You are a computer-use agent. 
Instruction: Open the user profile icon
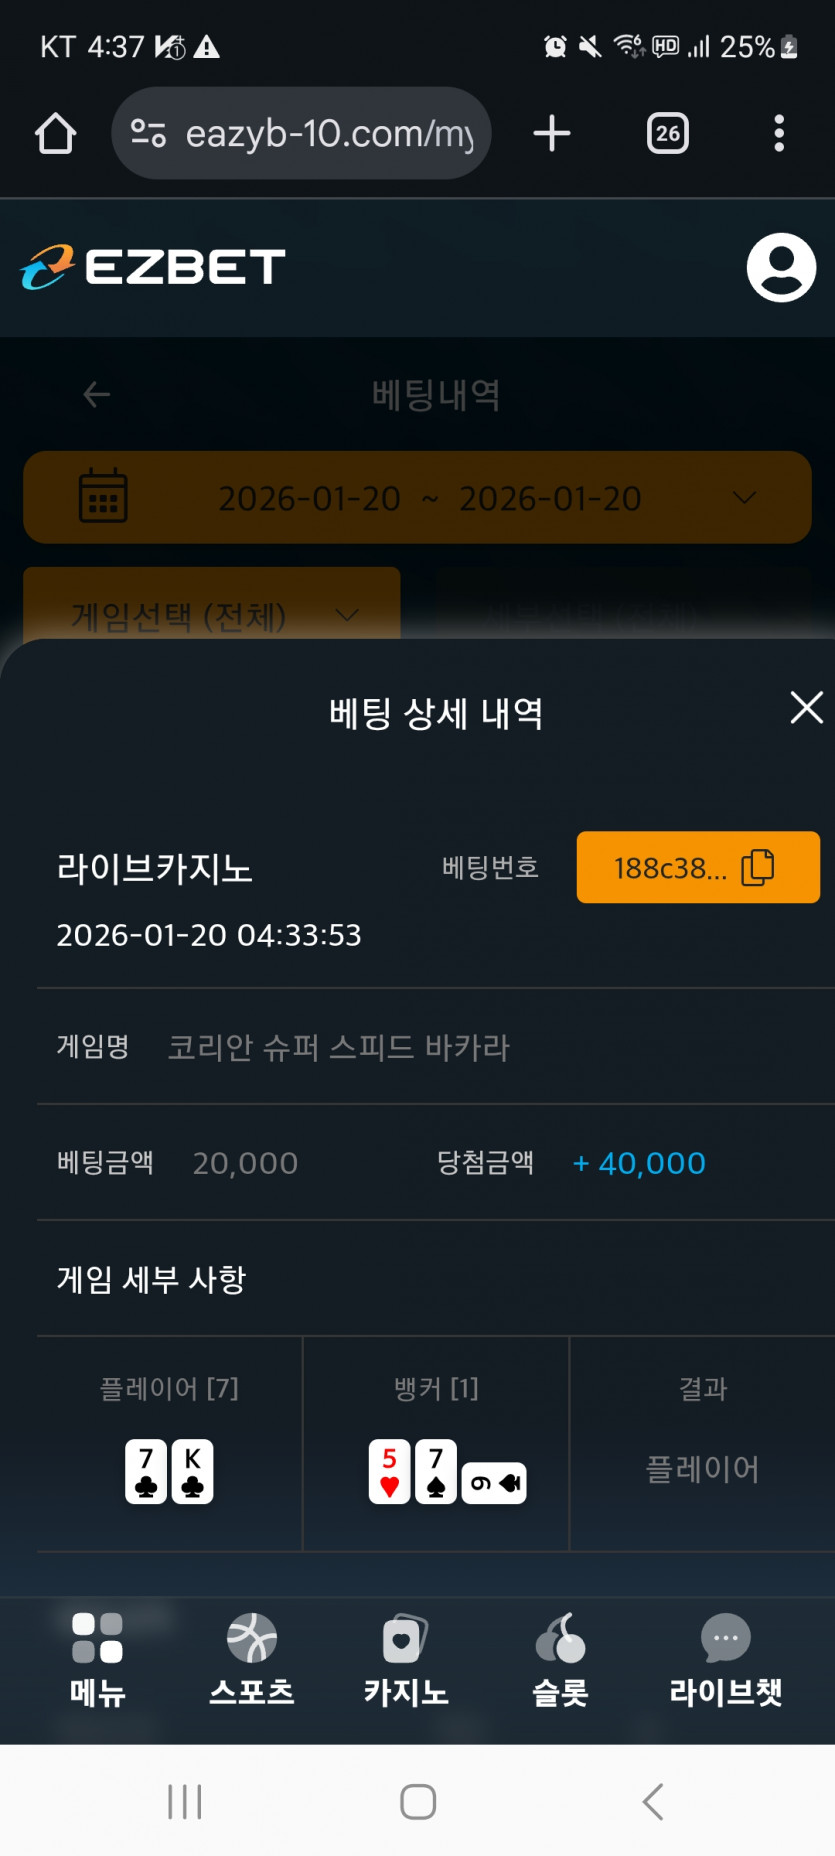pyautogui.click(x=781, y=267)
